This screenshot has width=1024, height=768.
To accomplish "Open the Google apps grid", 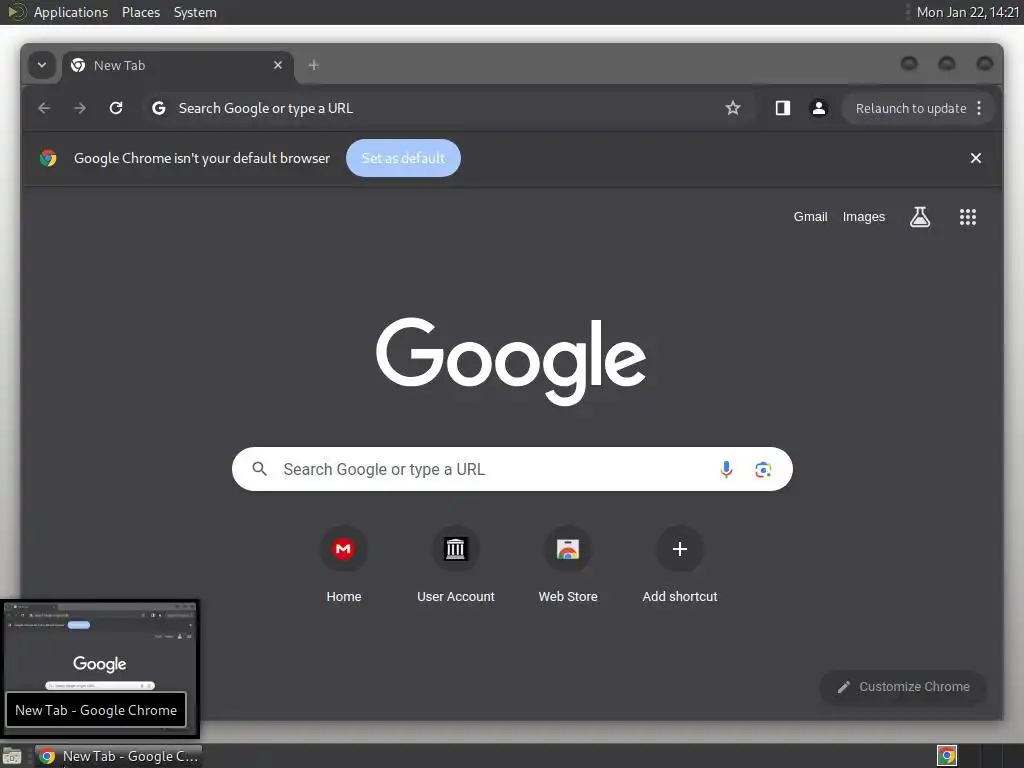I will (x=968, y=217).
